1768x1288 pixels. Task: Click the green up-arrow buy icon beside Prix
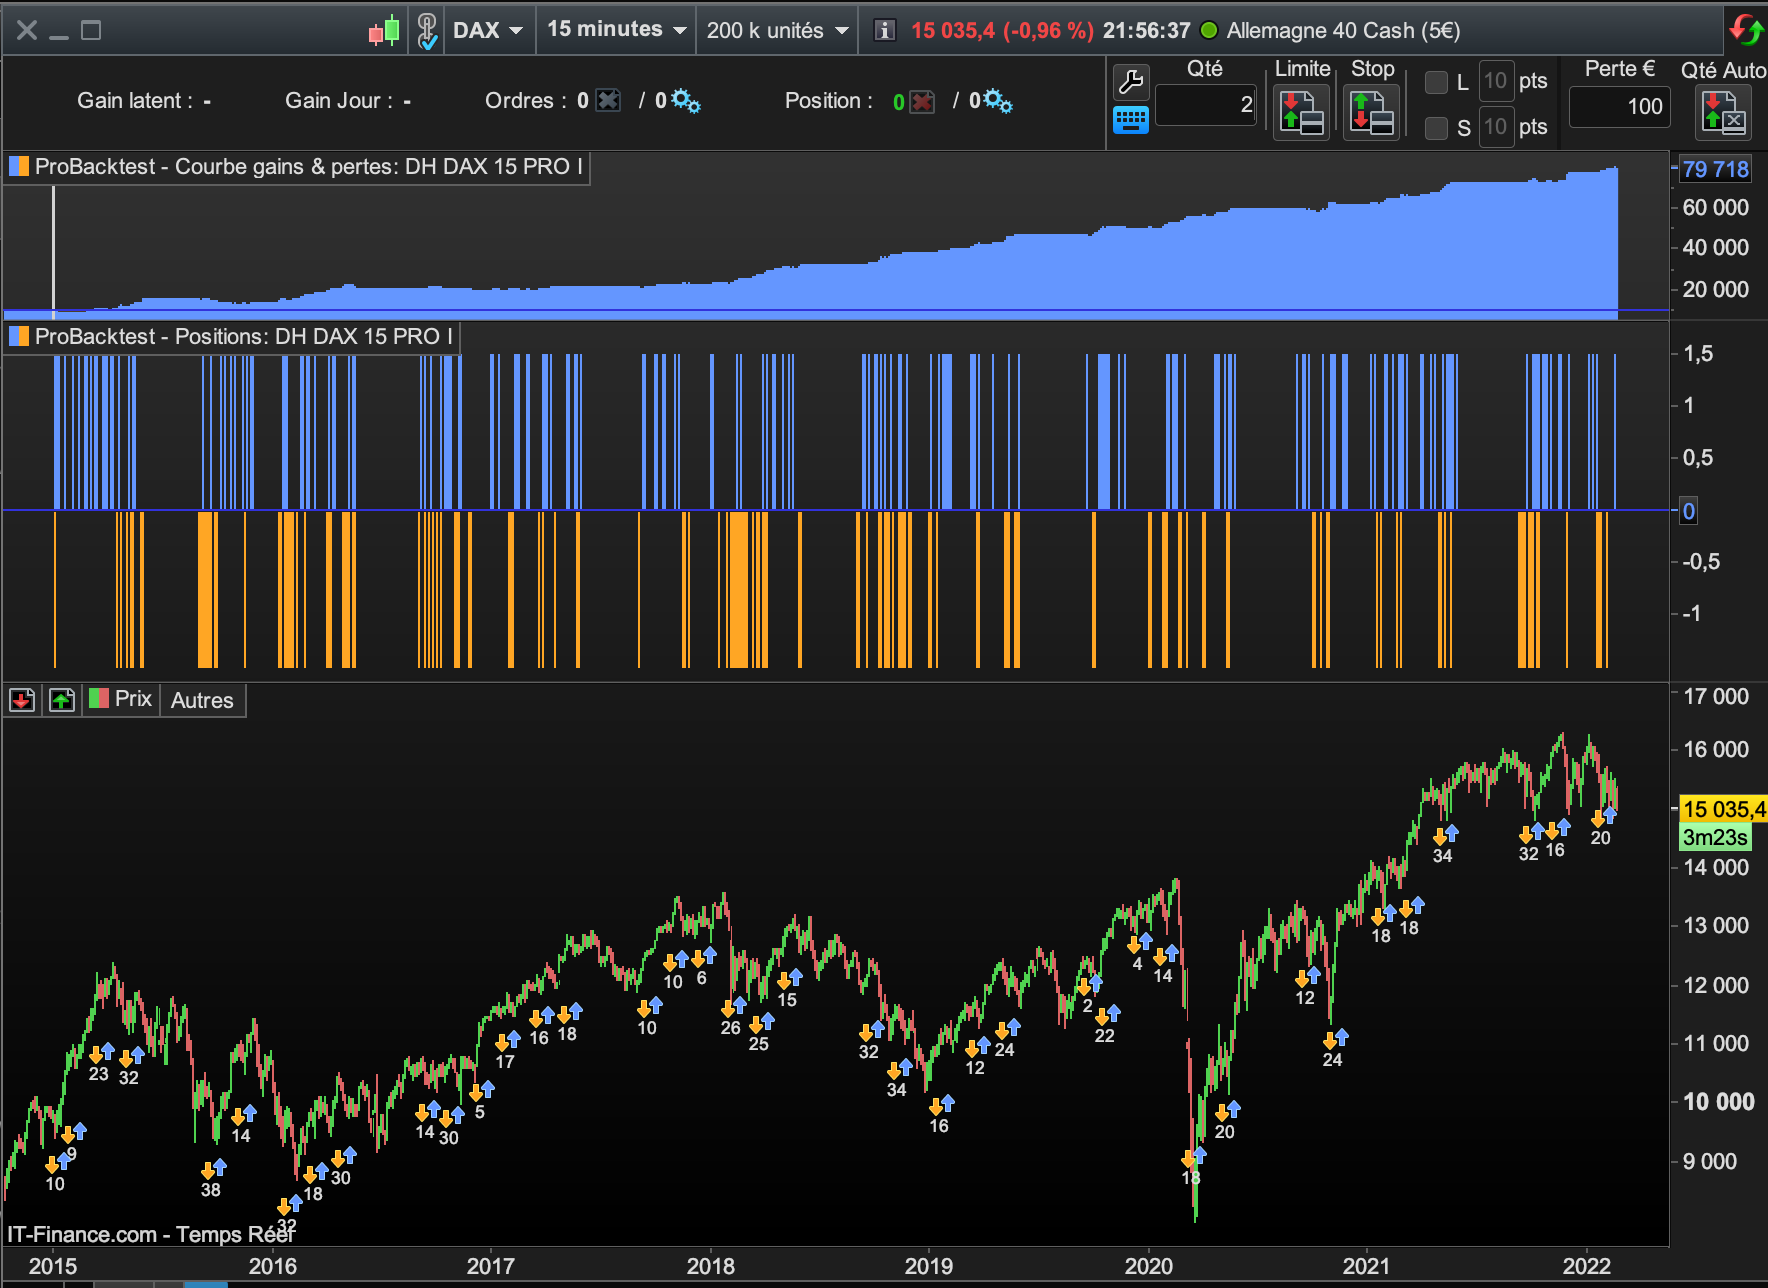tap(62, 700)
